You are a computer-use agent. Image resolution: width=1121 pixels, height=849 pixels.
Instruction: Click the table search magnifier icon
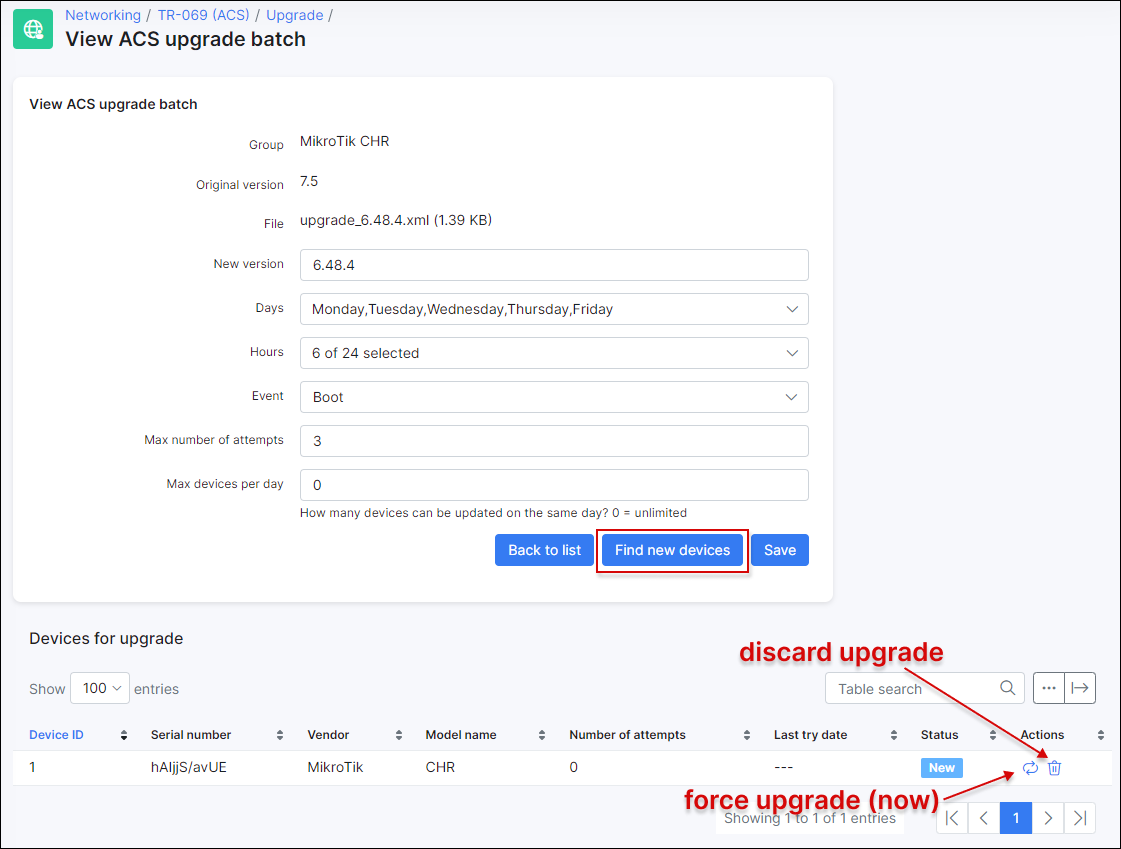tap(1007, 688)
